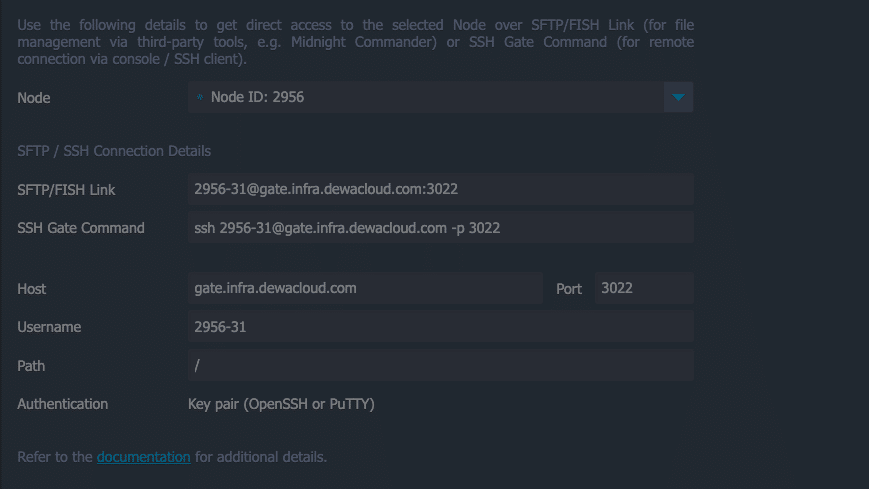Viewport: 869px width, 489px height.
Task: Select the Username field containing 2956-31
Action: tap(441, 327)
